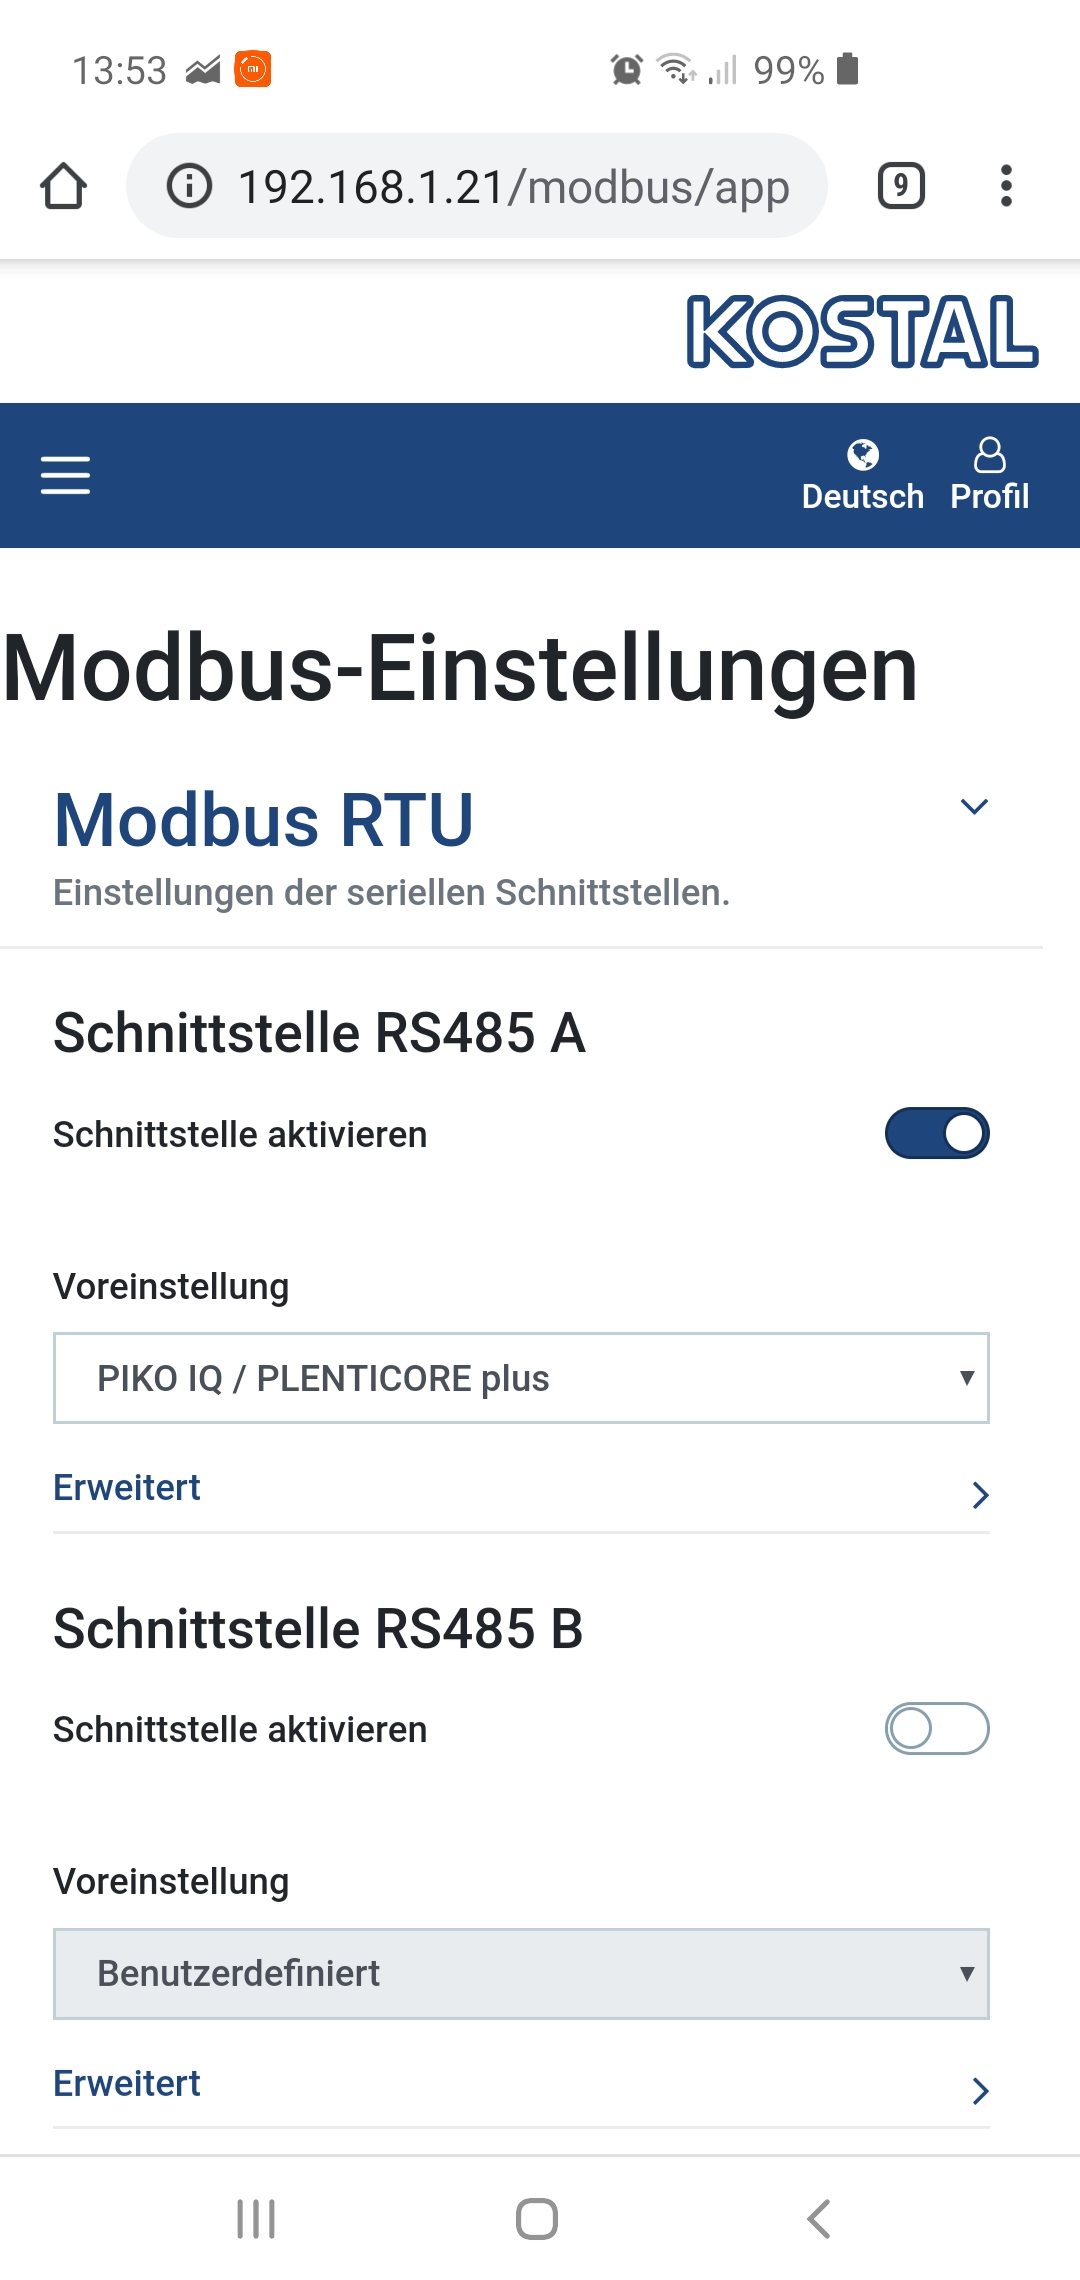Screen dimensions: 1080x2280
Task: Tap the site info icon
Action: 189,186
